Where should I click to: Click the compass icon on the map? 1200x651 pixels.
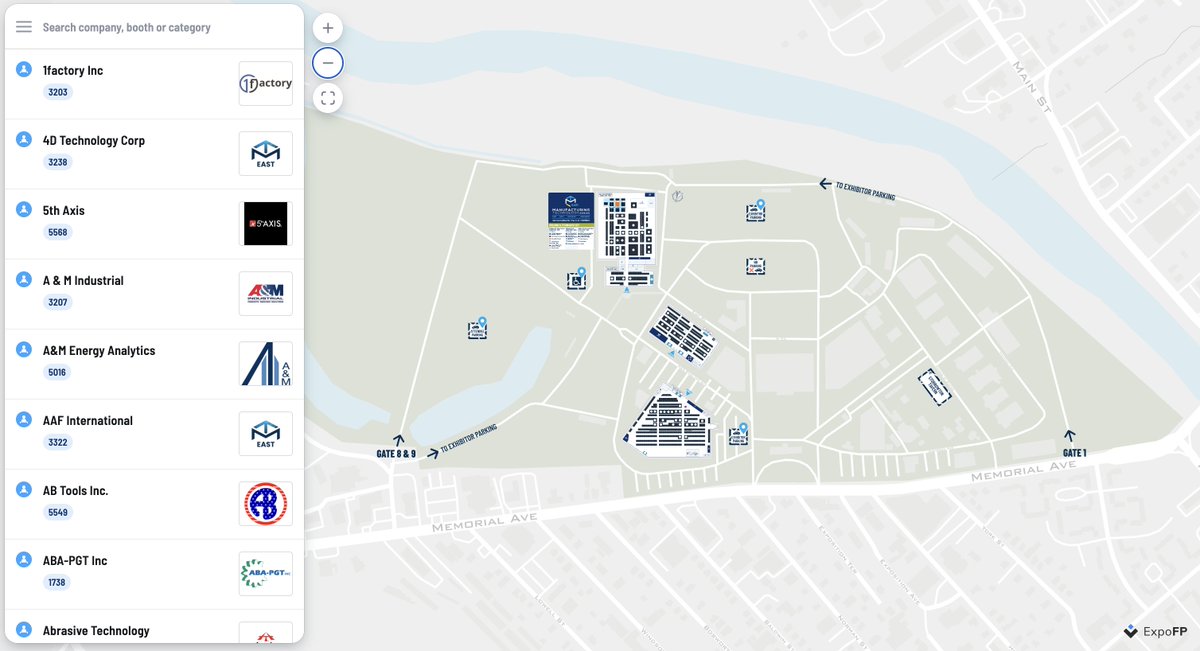676,196
